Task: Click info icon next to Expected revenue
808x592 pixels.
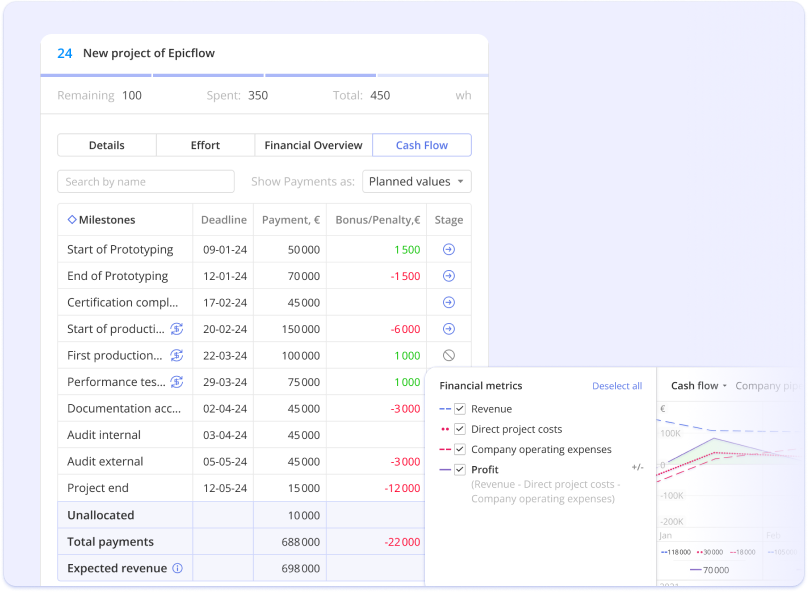Action: pyautogui.click(x=177, y=568)
